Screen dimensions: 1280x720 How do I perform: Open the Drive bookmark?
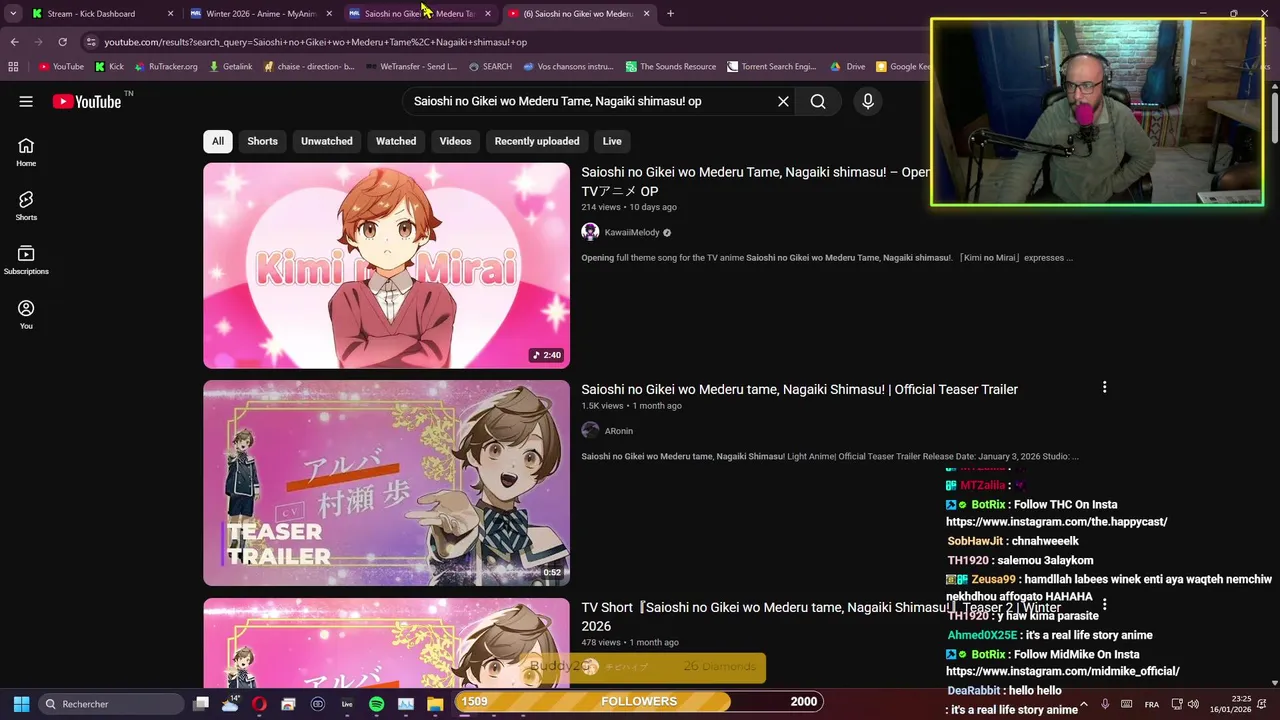[848, 67]
